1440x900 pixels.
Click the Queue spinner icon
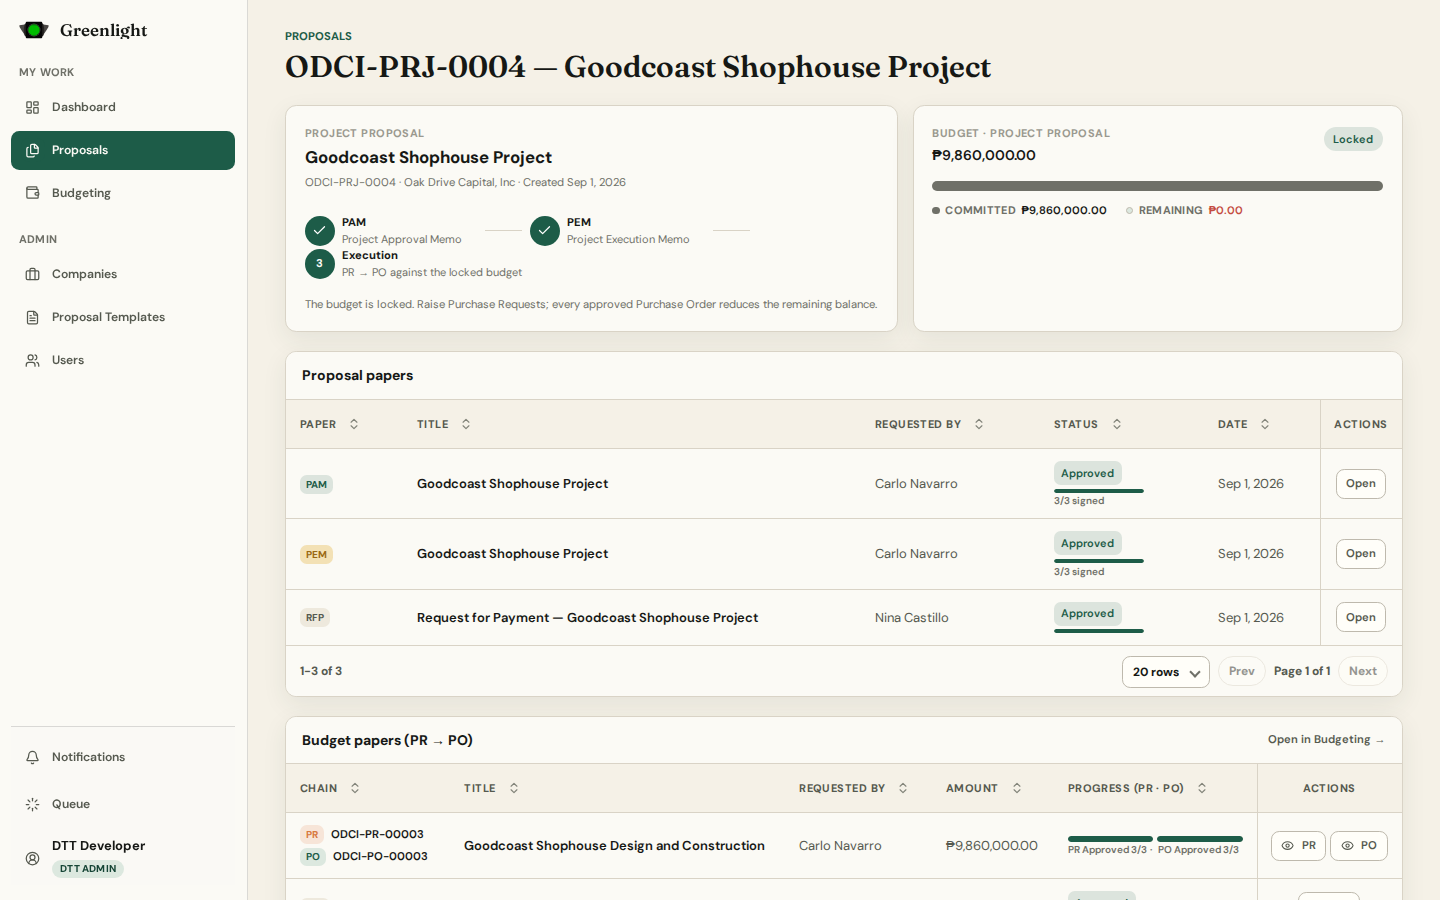point(32,804)
